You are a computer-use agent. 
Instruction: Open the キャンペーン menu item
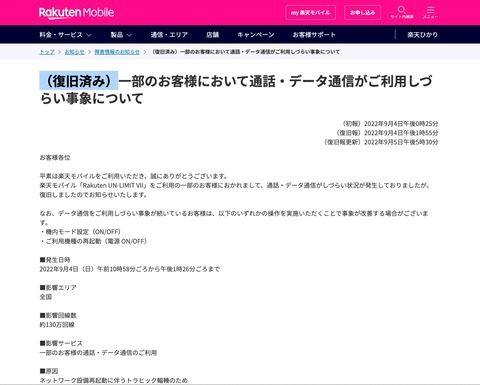[256, 35]
